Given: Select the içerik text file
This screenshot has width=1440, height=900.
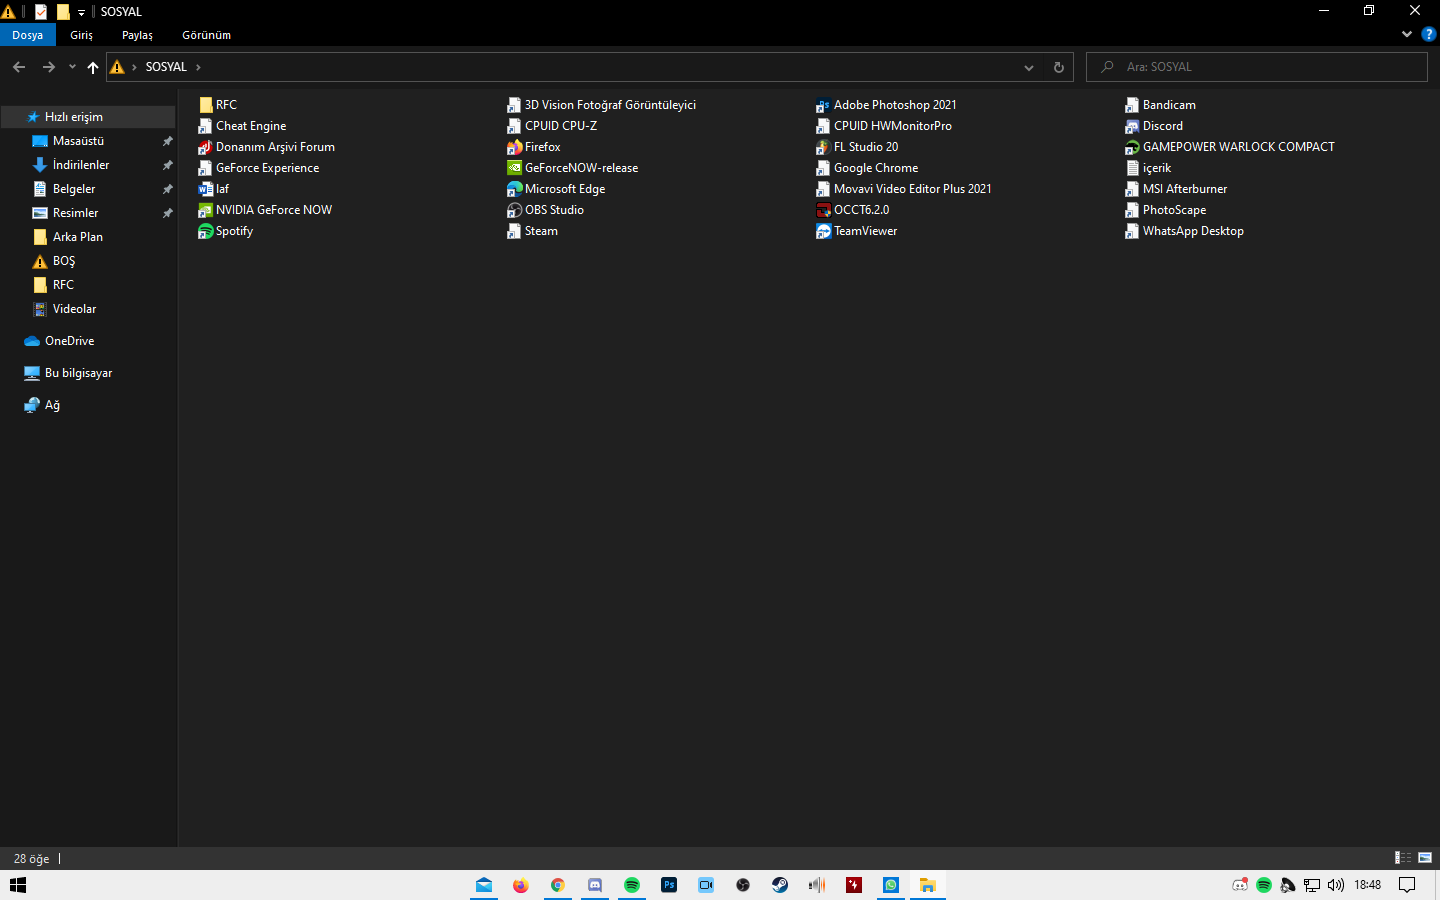Looking at the screenshot, I should 1148,168.
